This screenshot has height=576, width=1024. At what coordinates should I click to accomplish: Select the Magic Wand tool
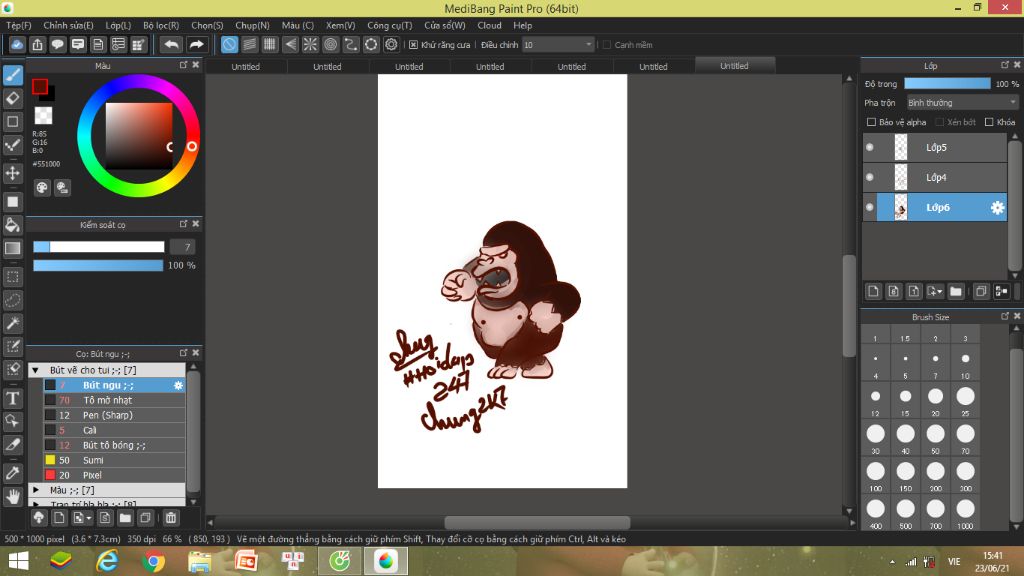[x=12, y=323]
